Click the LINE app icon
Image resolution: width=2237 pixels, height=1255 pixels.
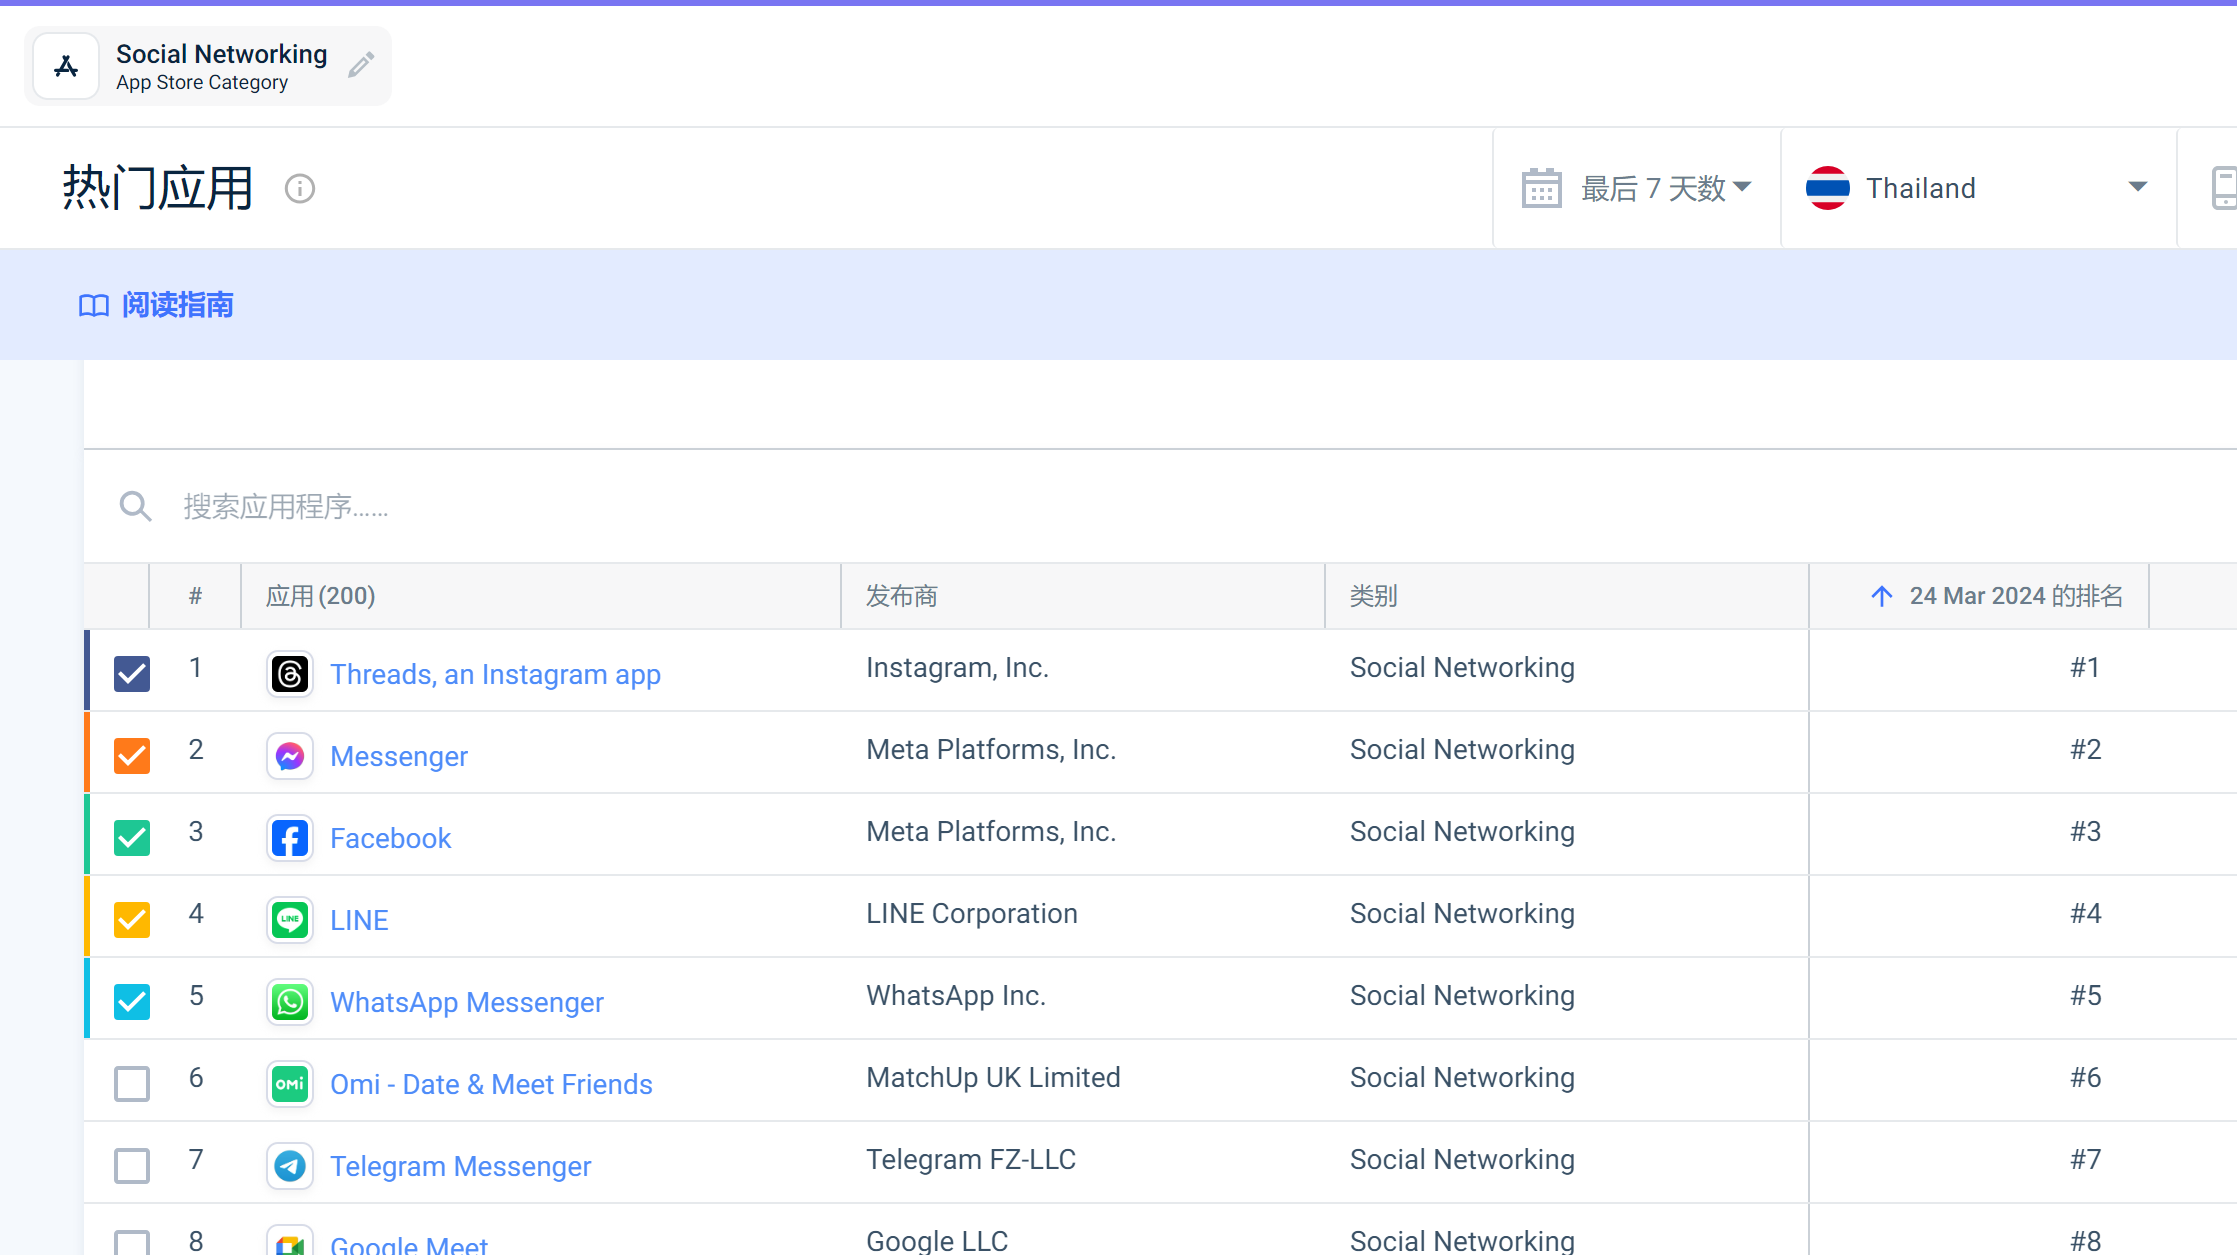click(290, 920)
